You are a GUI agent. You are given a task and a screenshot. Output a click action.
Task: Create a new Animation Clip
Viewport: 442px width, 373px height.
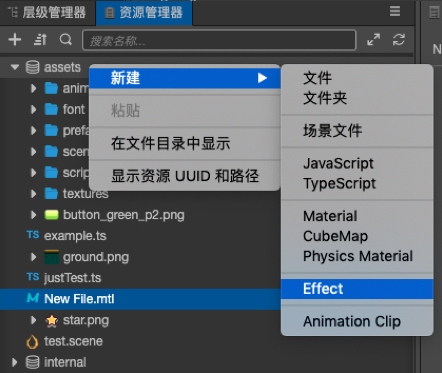[x=357, y=321]
